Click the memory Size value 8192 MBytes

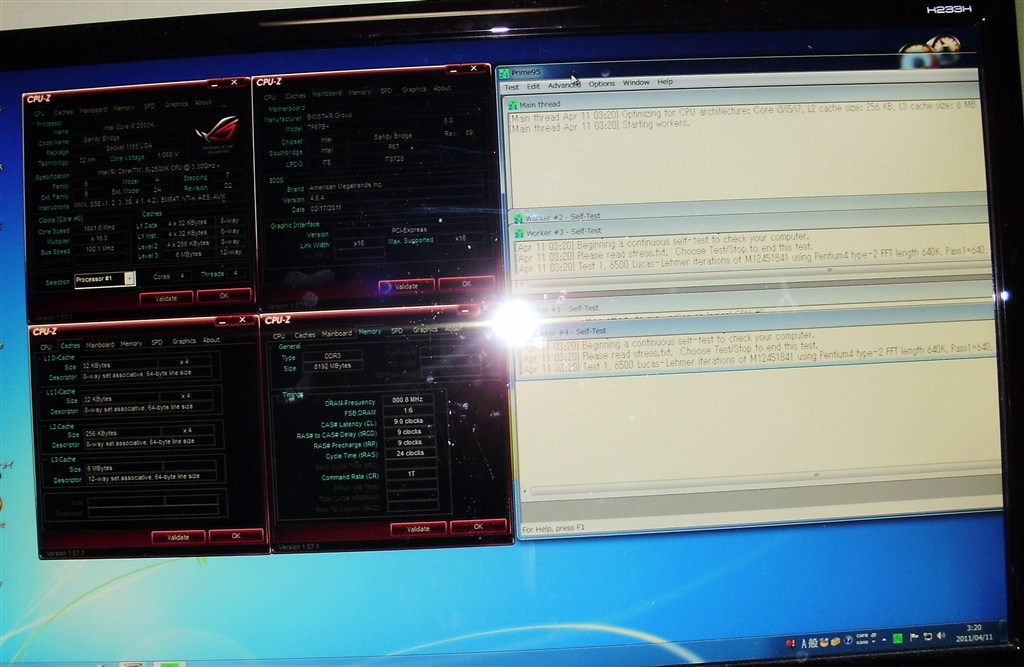[332, 366]
